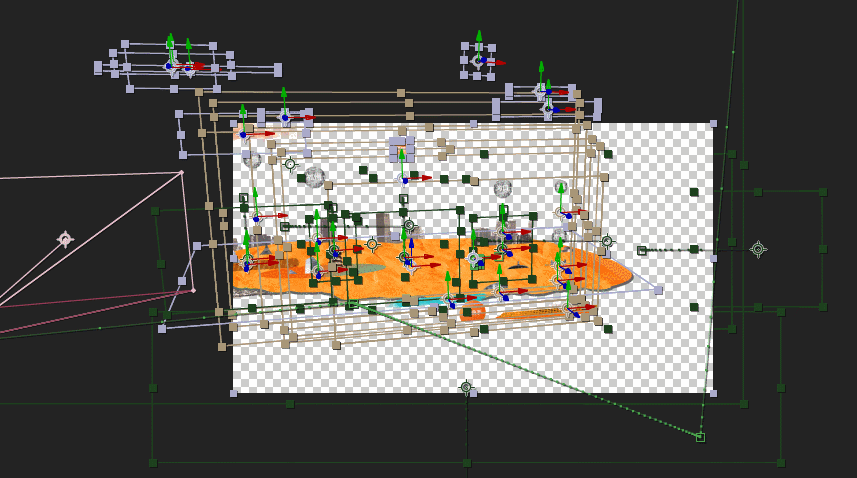Click the bottom-left corner handle of the checkerboard frame
857x478 pixels.
pos(234,393)
